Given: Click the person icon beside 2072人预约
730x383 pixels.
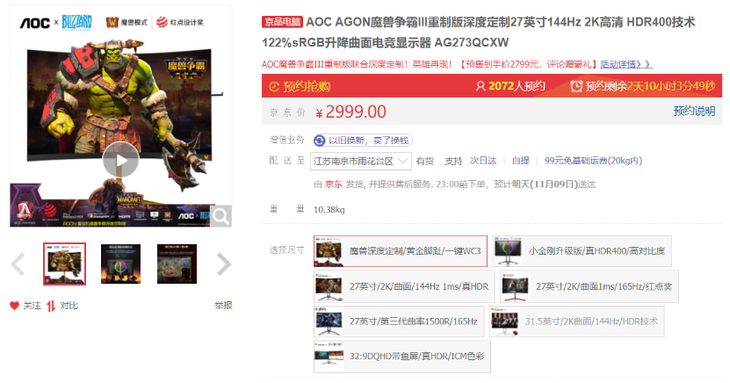Looking at the screenshot, I should tap(480, 86).
